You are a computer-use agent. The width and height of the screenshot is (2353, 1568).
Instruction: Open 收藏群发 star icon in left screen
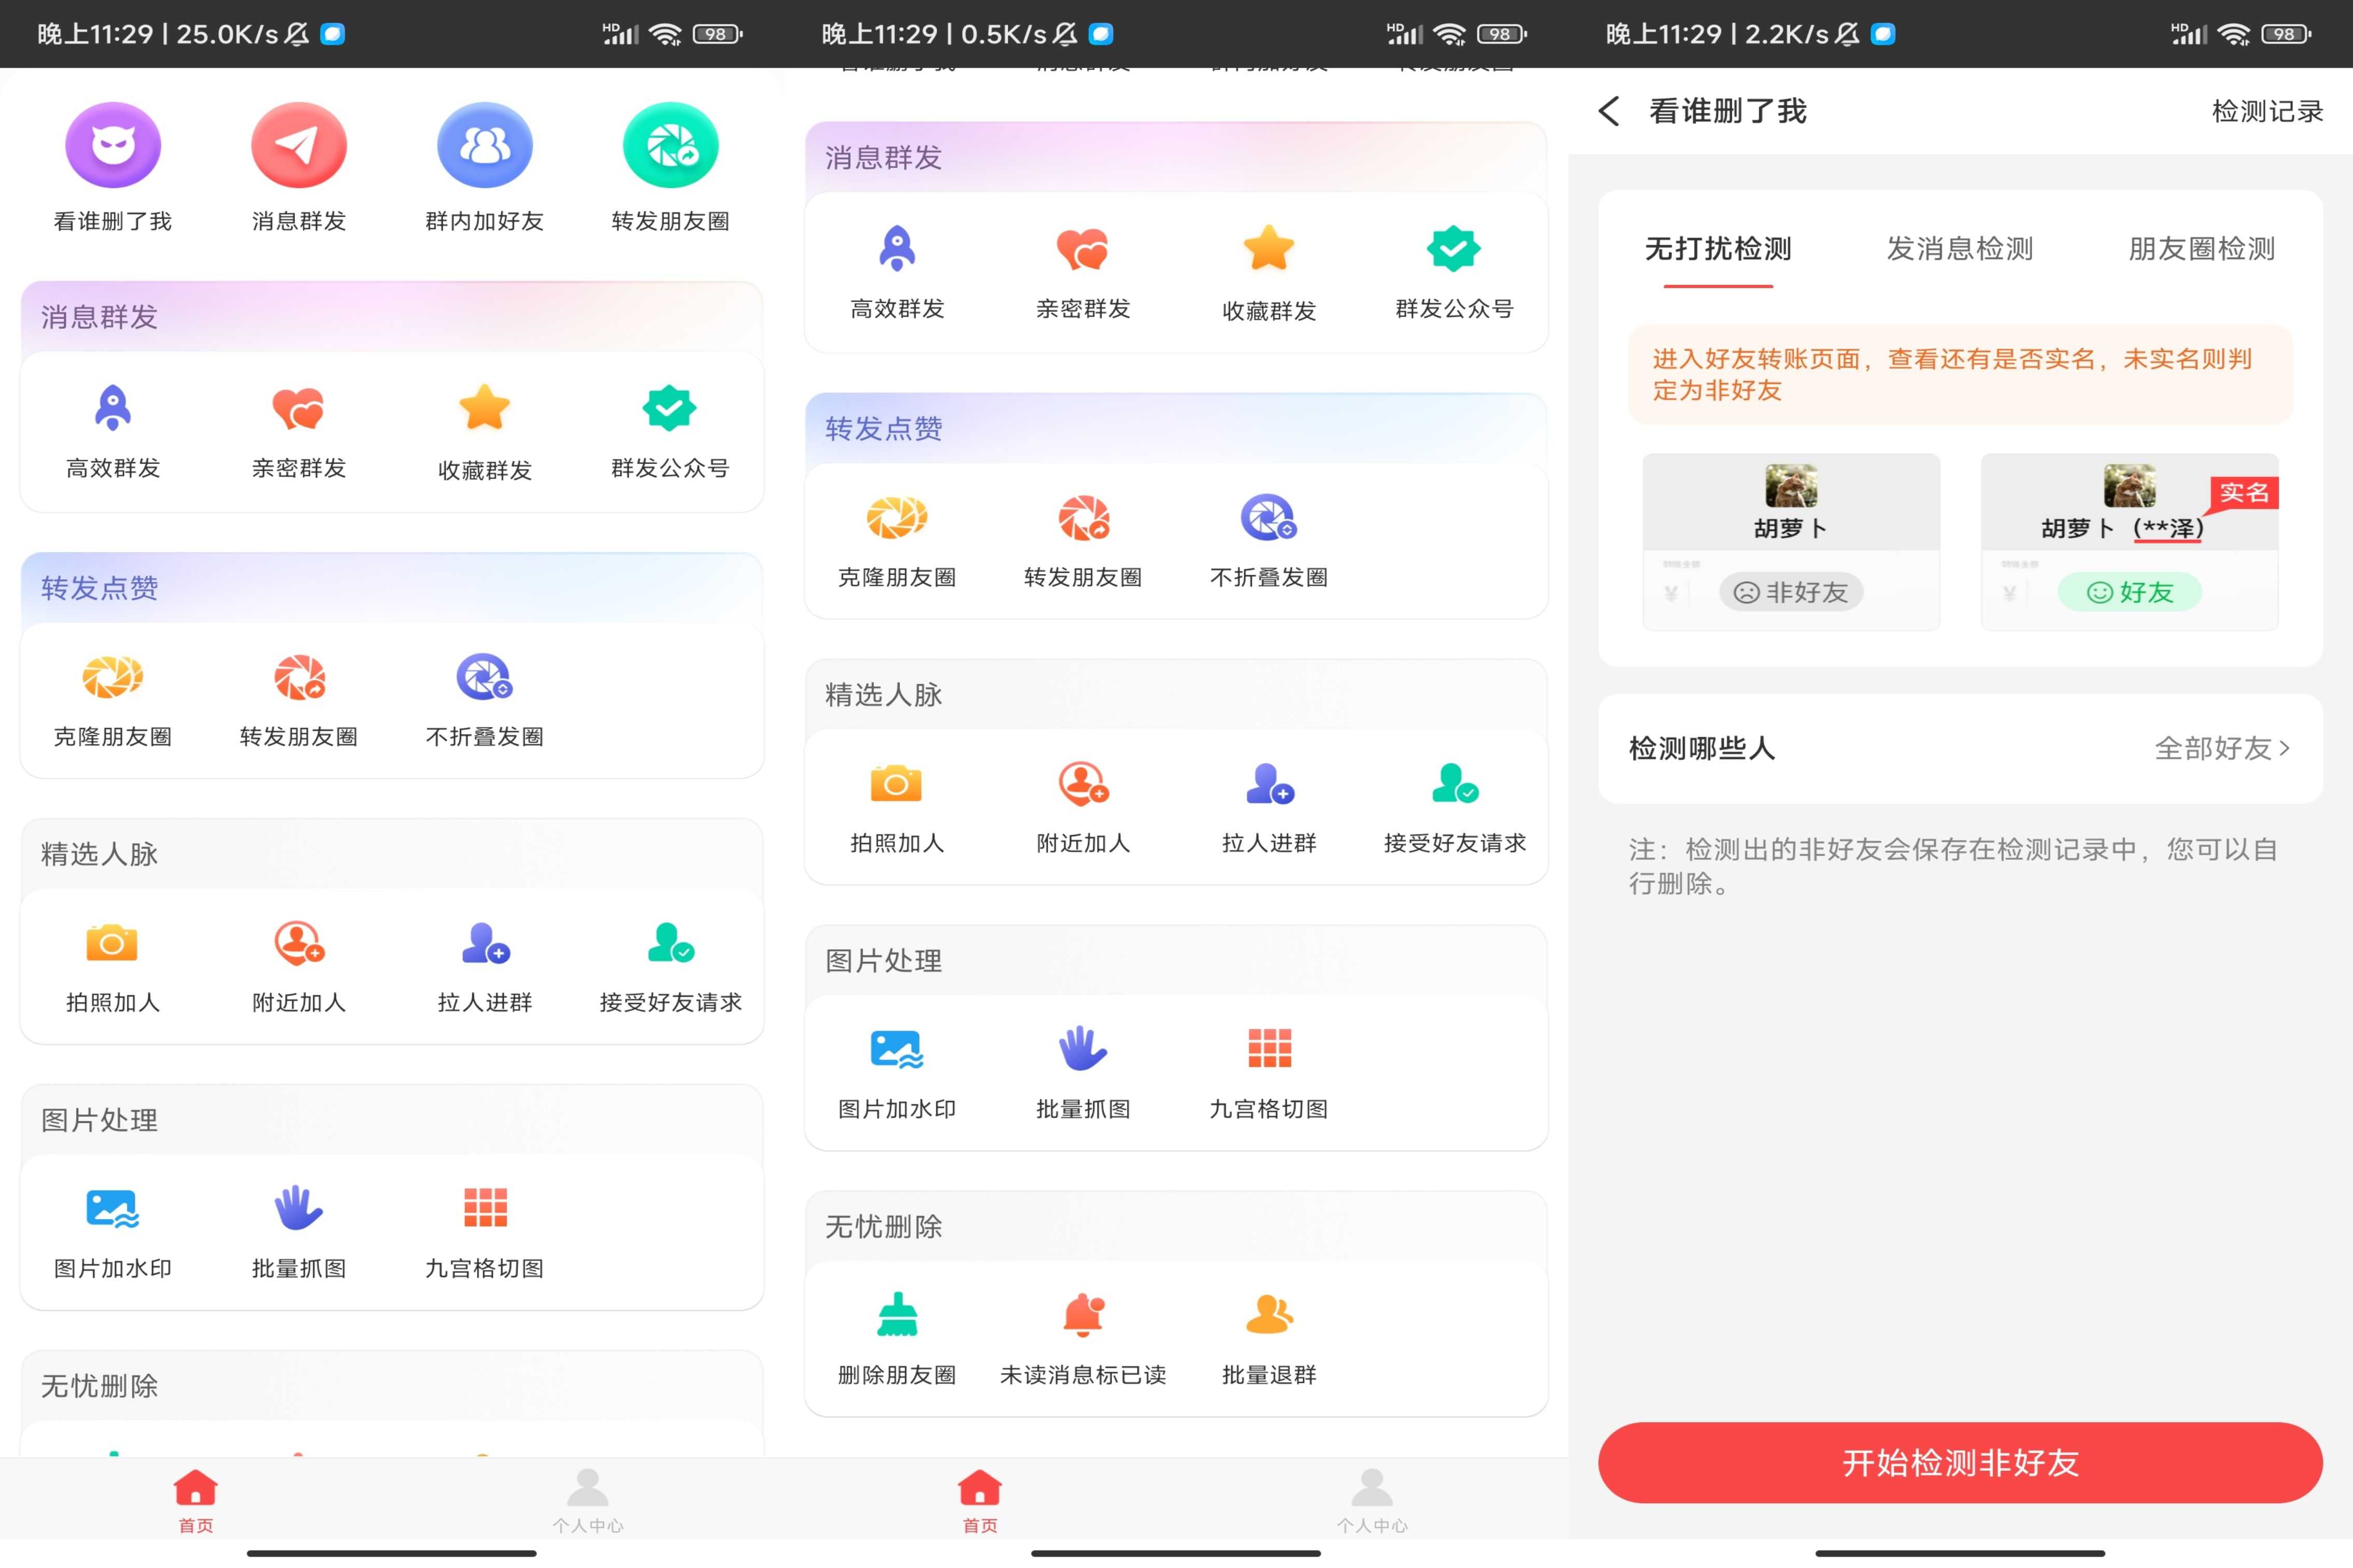tap(485, 408)
